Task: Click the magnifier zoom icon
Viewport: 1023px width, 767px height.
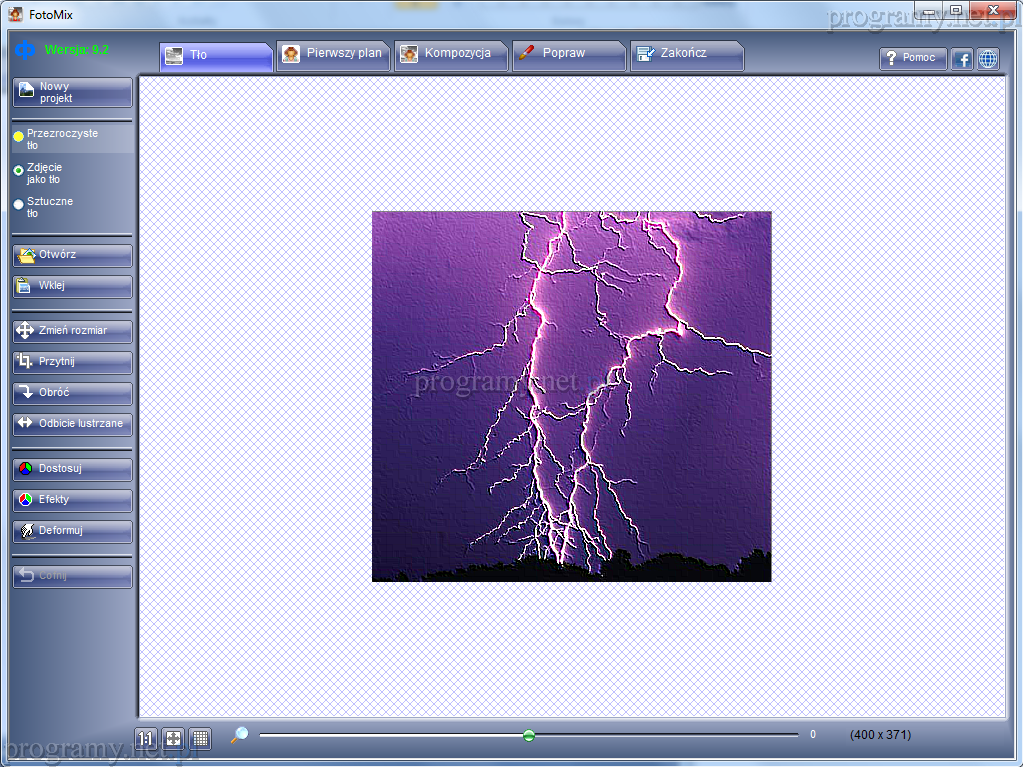Action: [240, 735]
